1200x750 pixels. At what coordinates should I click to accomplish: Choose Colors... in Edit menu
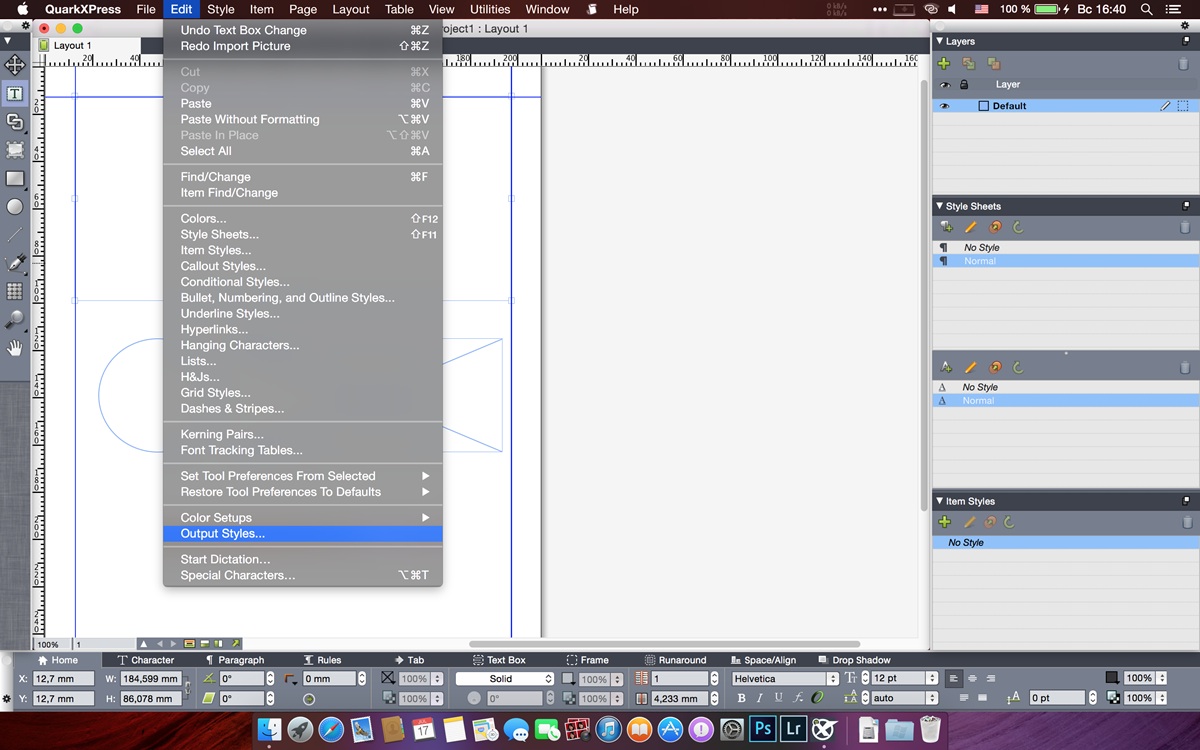pos(302,219)
